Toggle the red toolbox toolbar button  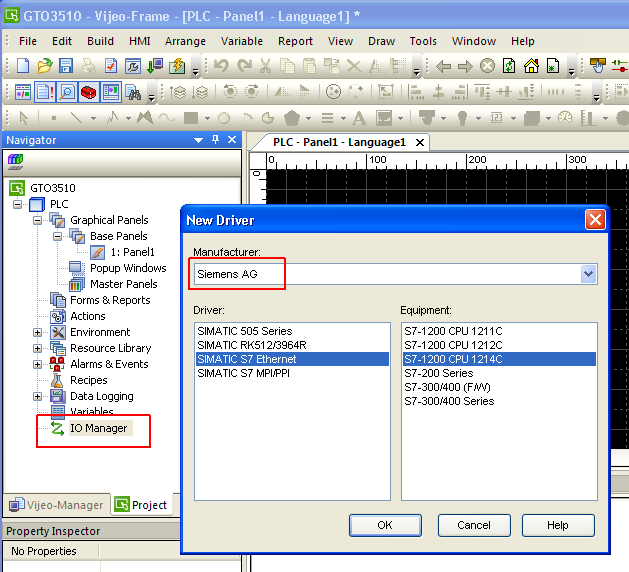click(x=88, y=92)
